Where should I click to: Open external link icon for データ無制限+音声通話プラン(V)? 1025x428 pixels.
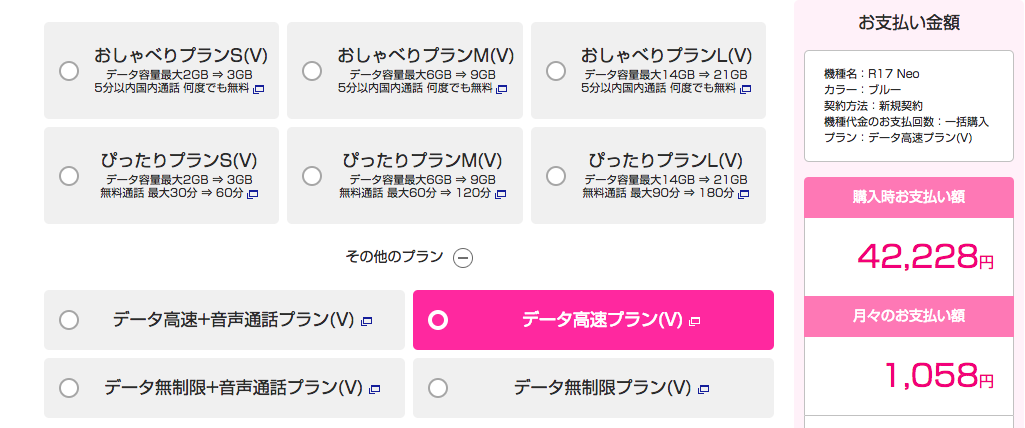375,388
